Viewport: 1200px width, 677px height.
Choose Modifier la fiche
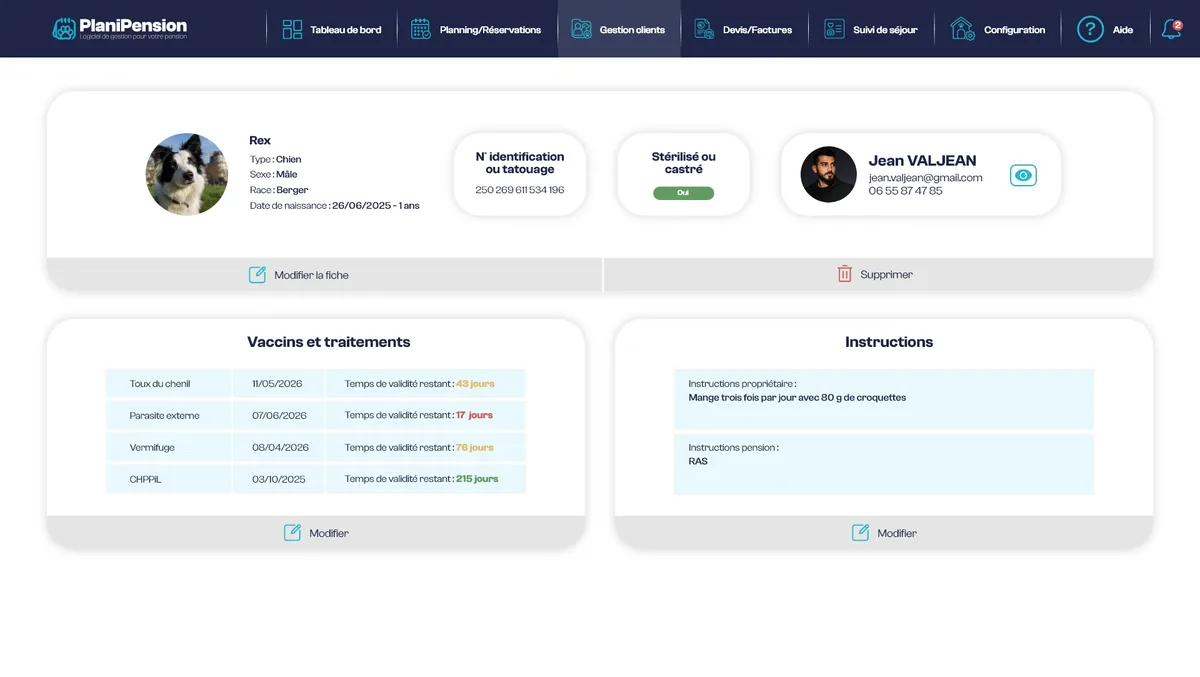[312, 275]
